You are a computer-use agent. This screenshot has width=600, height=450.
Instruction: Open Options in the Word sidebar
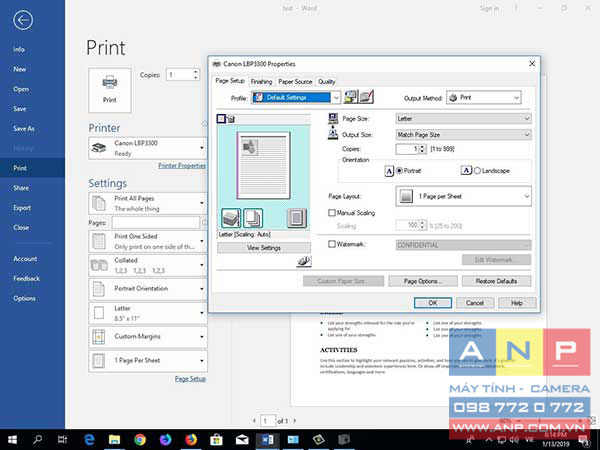pos(24,298)
